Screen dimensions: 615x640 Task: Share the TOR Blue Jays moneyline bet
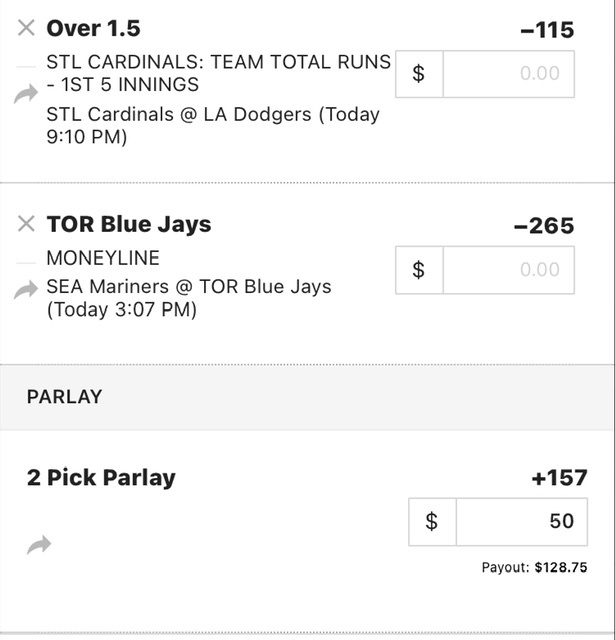[26, 290]
